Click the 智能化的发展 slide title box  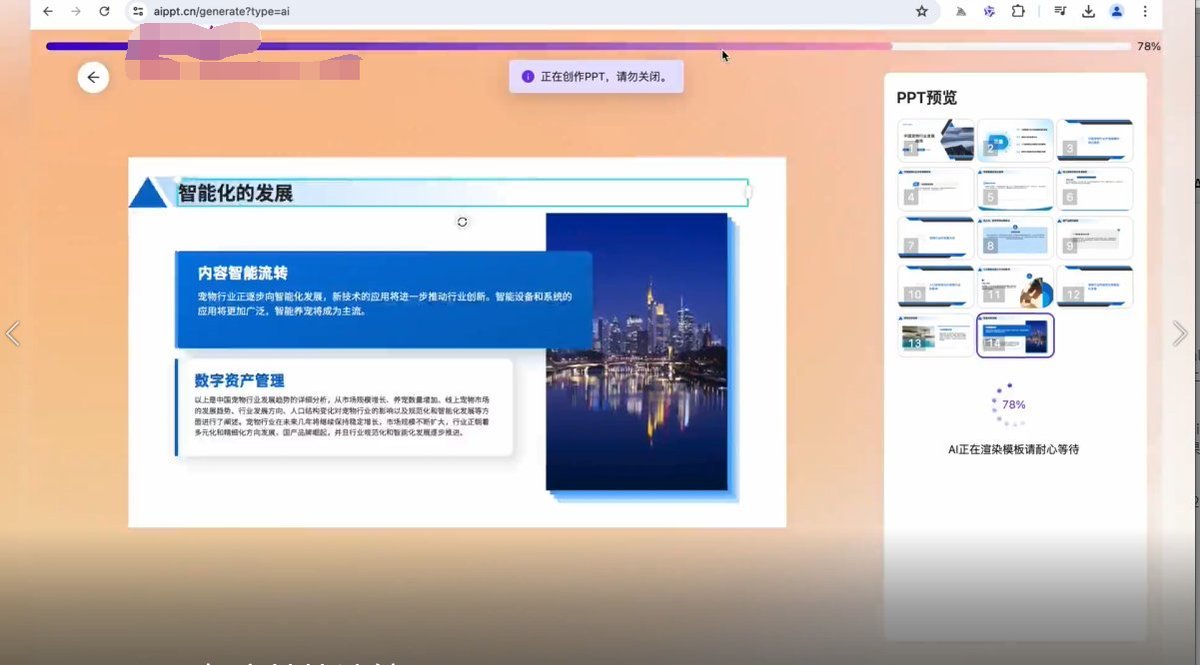[x=460, y=193]
